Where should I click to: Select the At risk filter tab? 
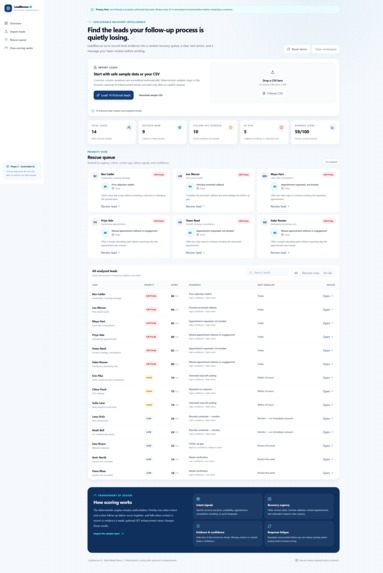point(327,273)
